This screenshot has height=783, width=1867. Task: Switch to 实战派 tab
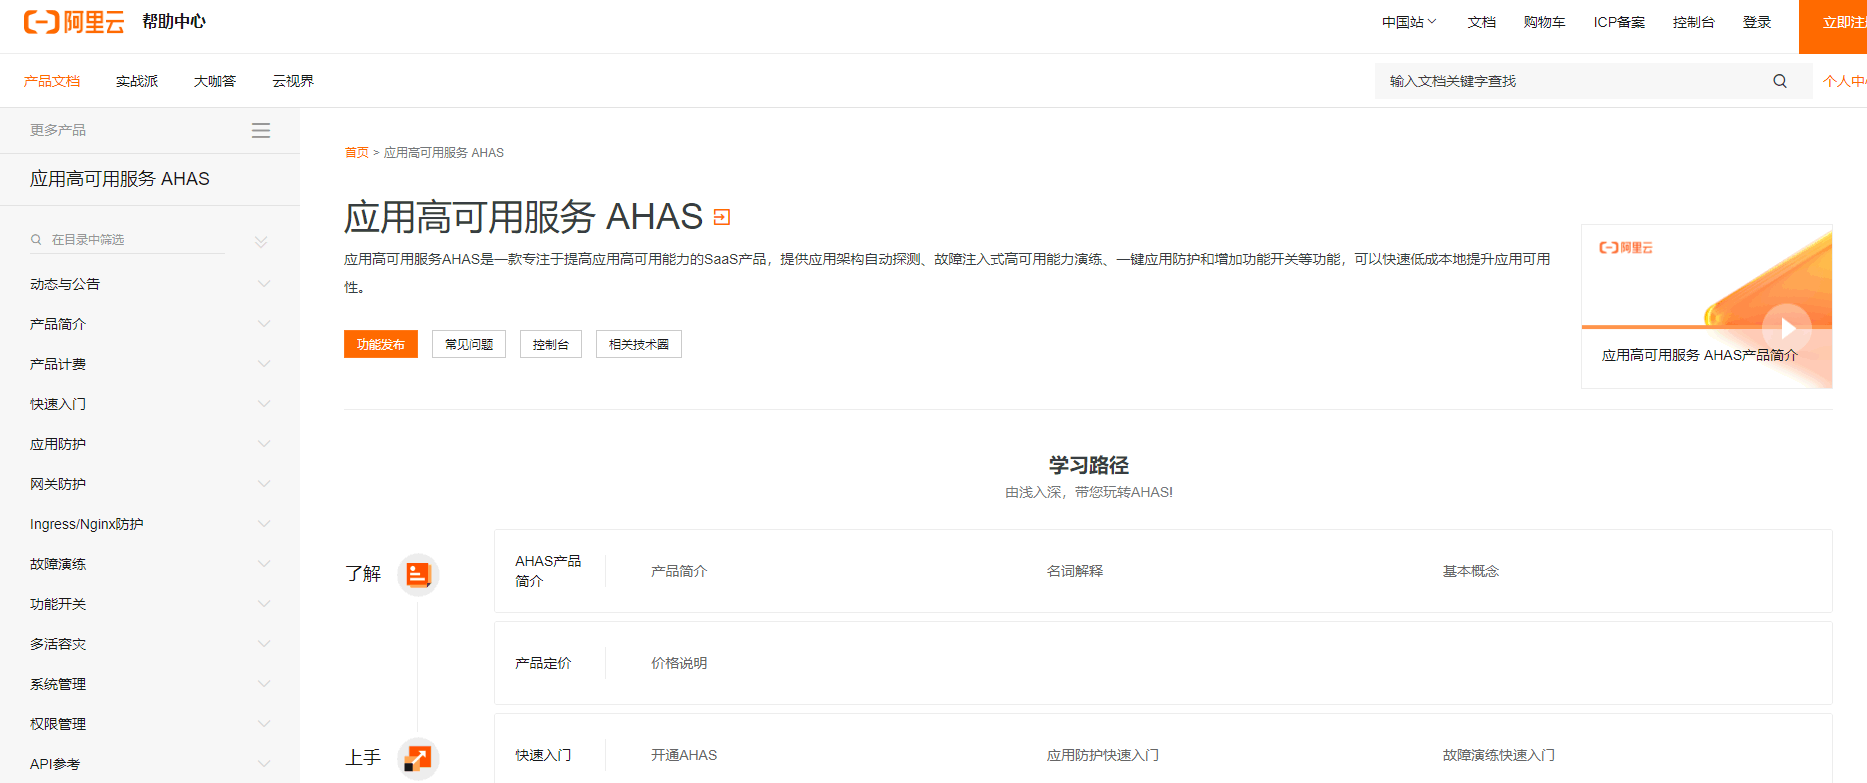click(x=137, y=81)
